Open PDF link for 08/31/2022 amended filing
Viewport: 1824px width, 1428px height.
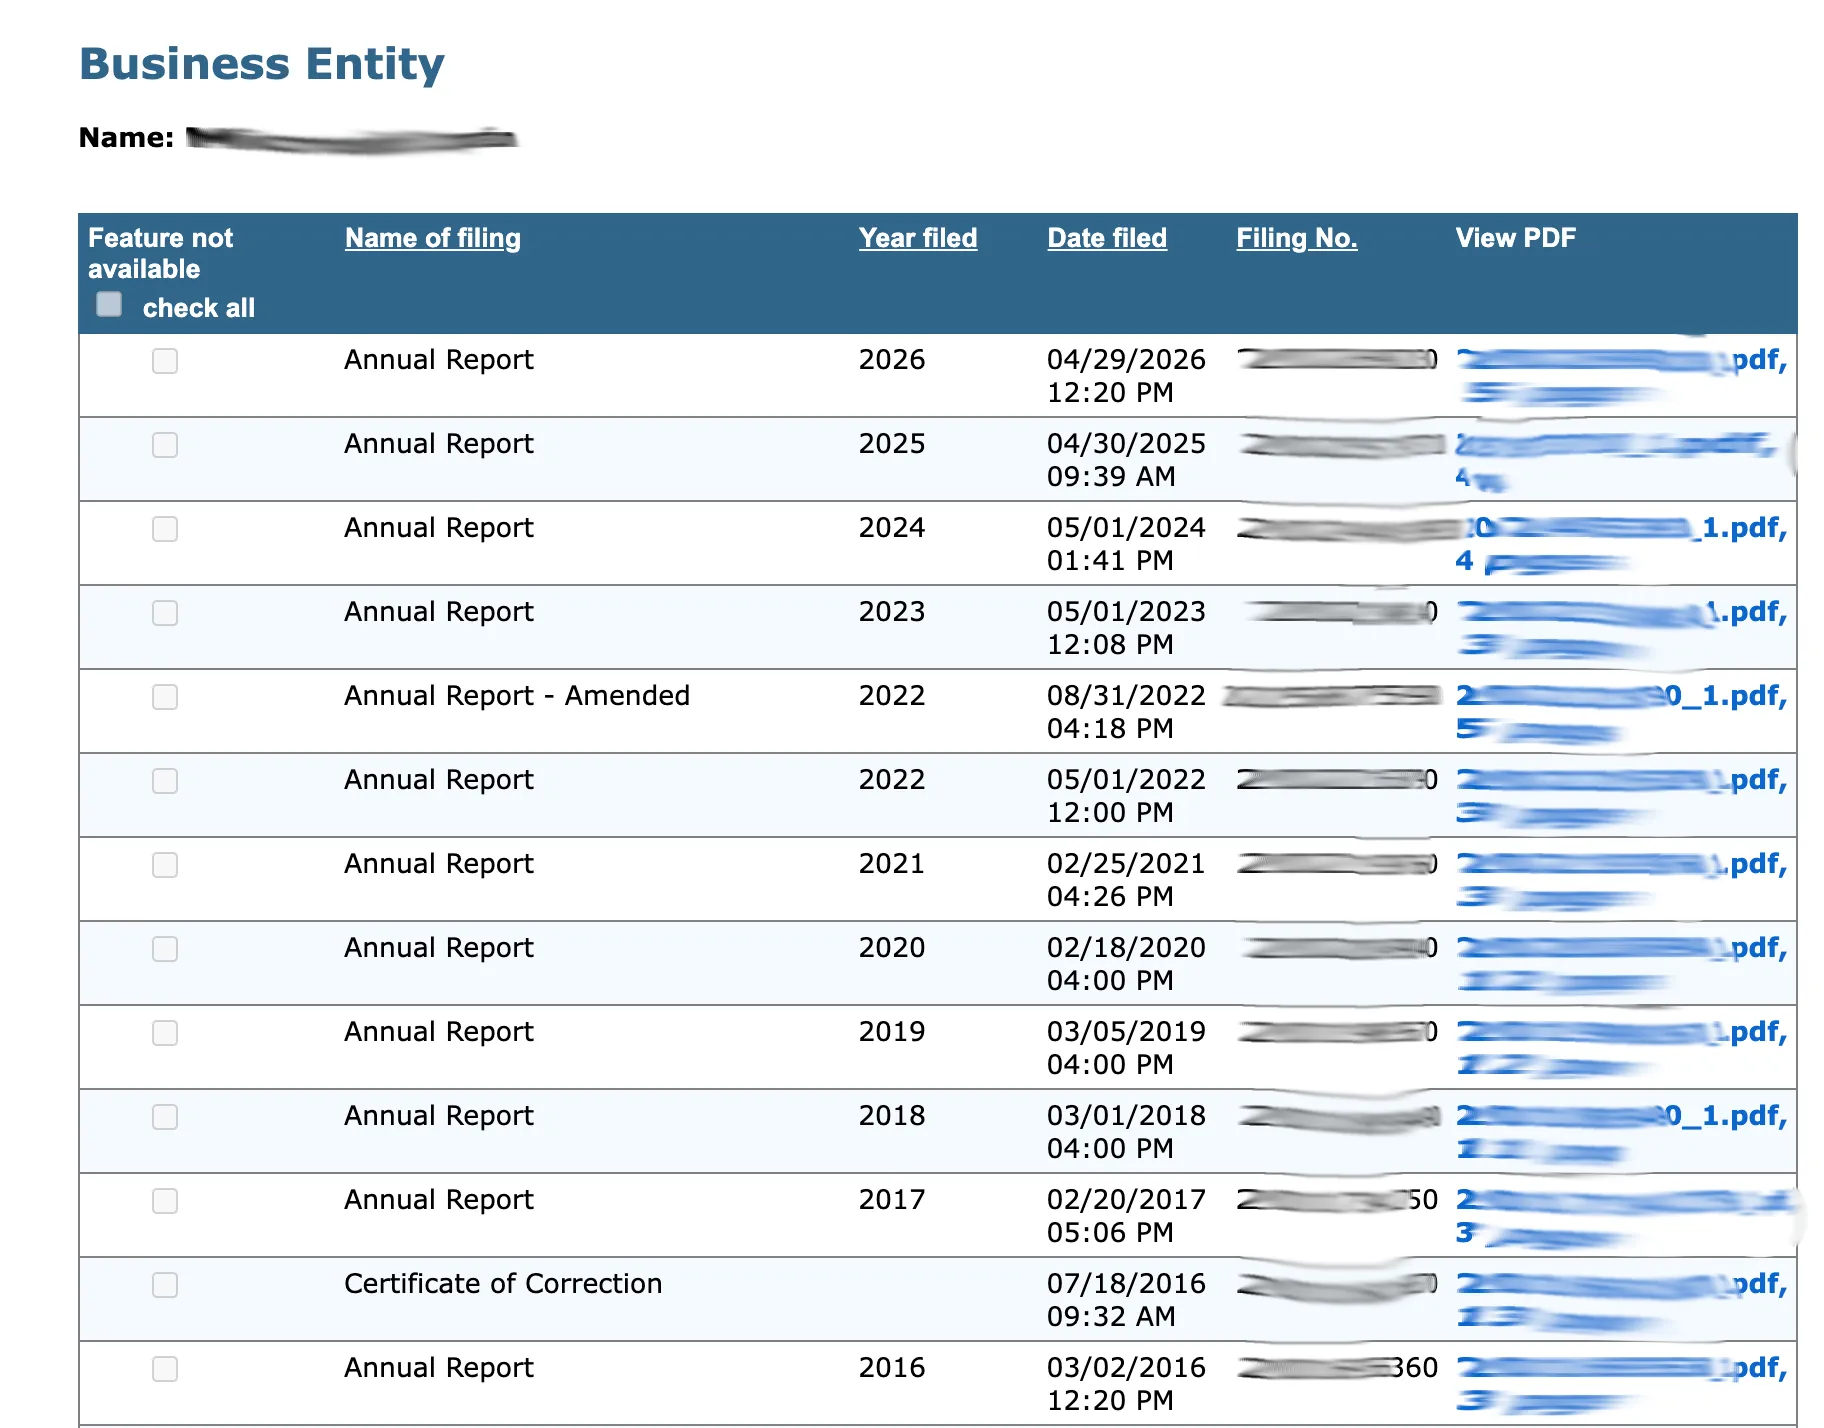point(1621,711)
